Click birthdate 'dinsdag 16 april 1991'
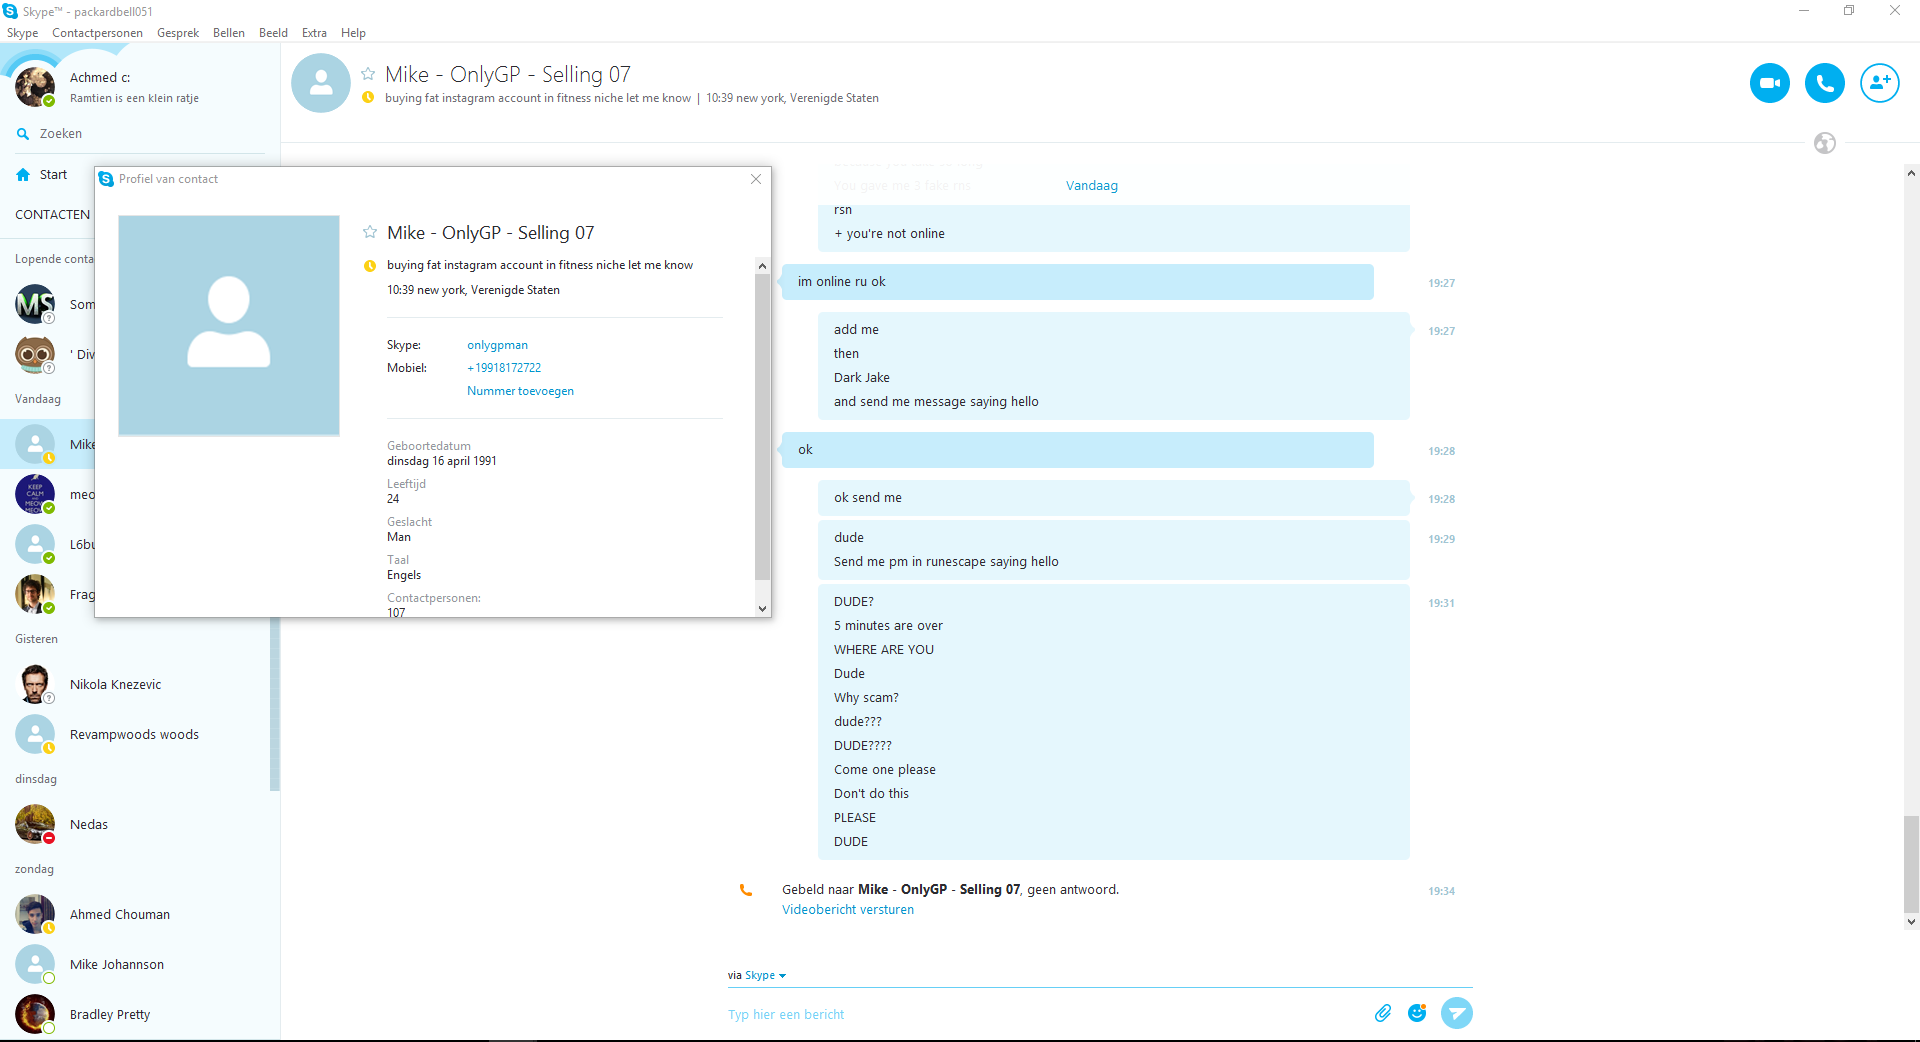This screenshot has height=1042, width=1920. coord(442,461)
